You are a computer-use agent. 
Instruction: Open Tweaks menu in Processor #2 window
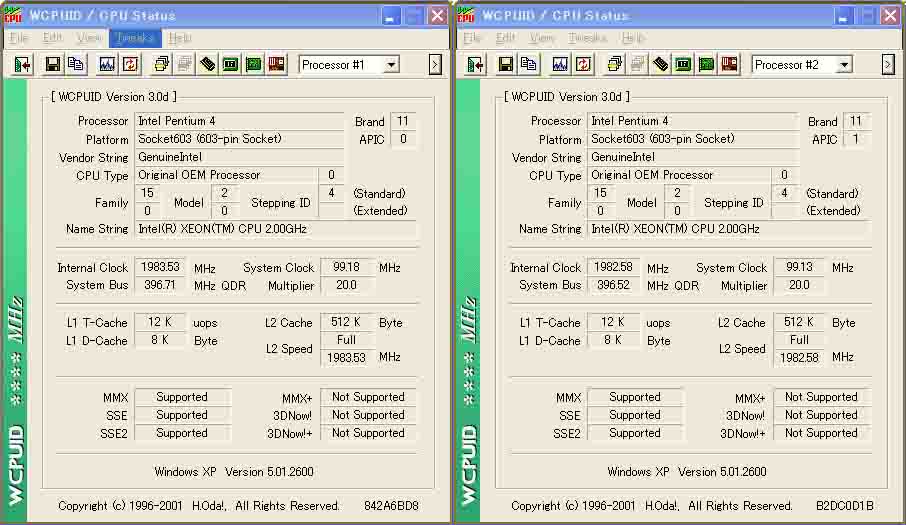tap(587, 38)
